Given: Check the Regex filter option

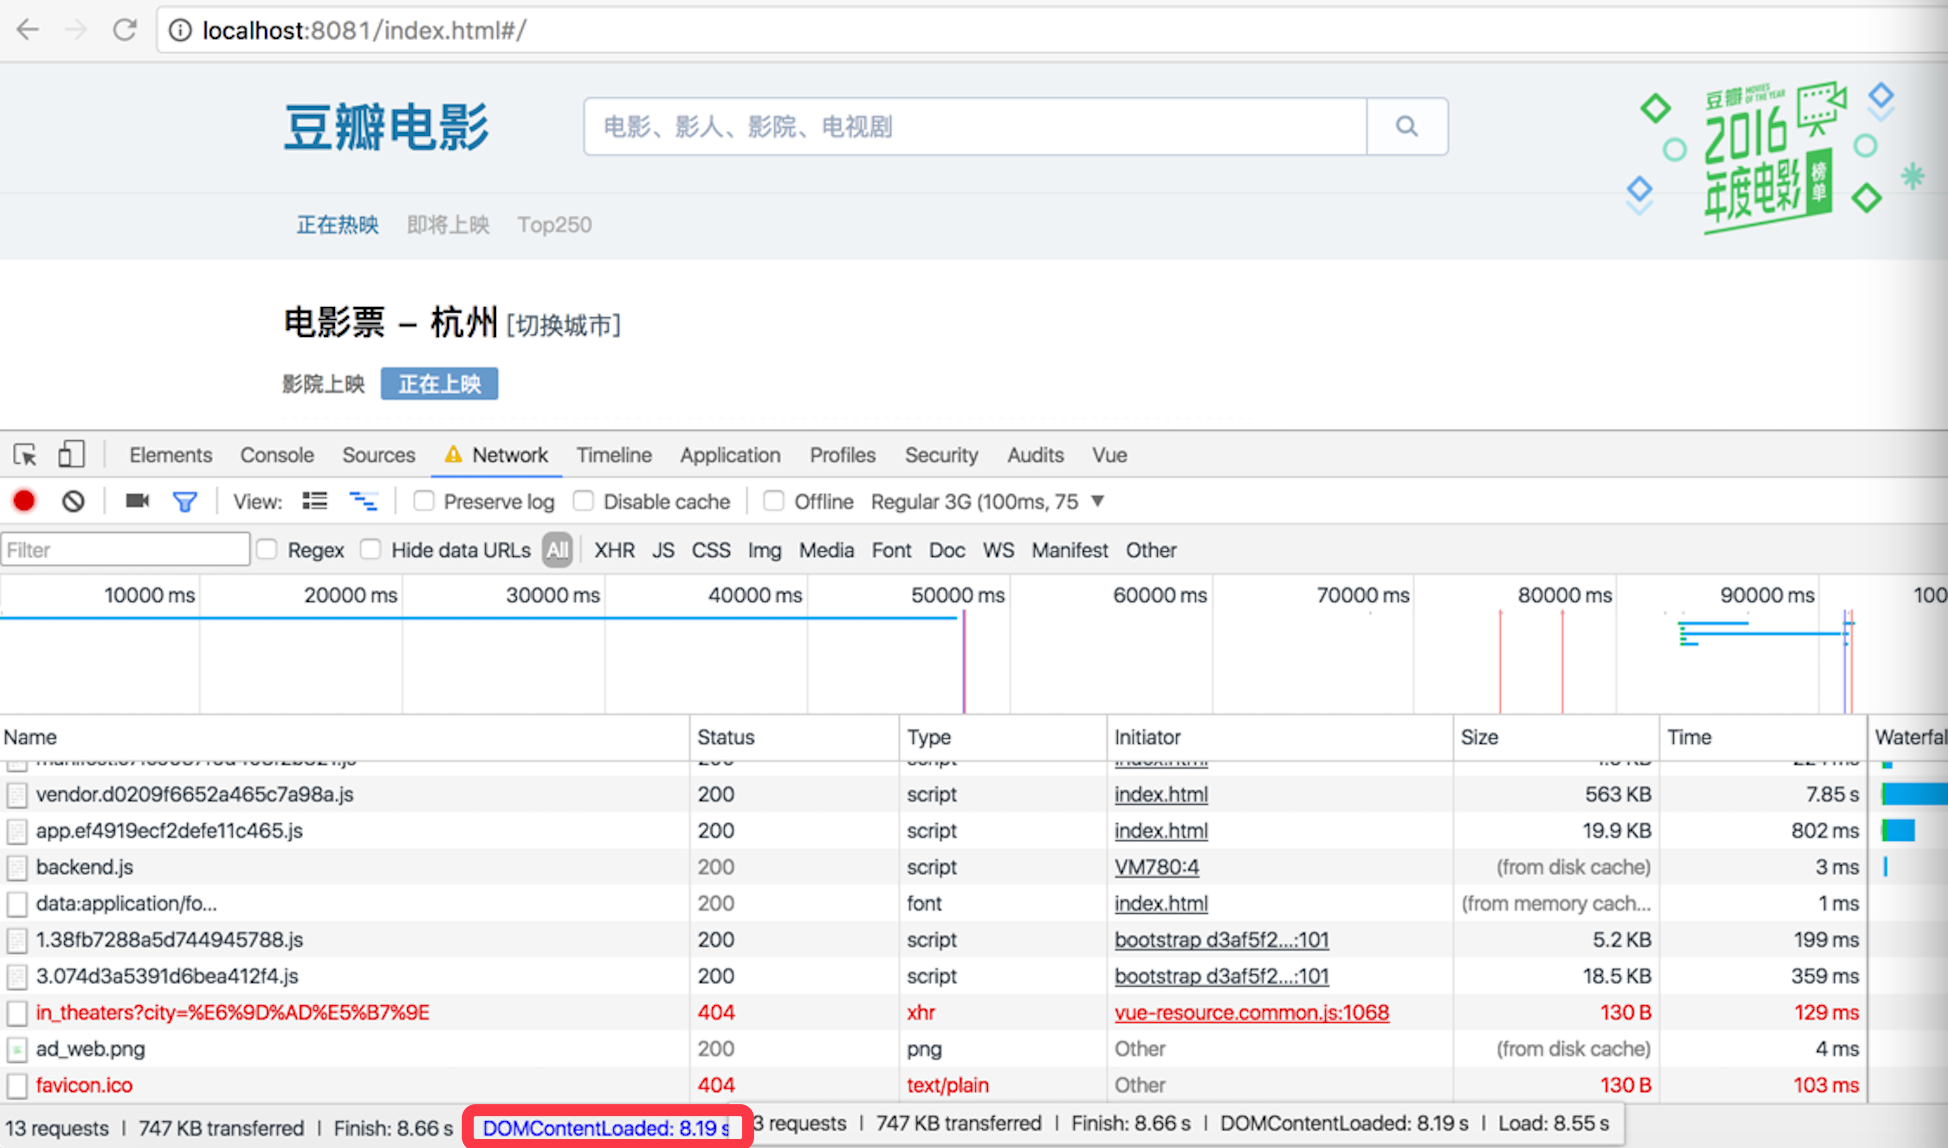Looking at the screenshot, I should coord(267,549).
